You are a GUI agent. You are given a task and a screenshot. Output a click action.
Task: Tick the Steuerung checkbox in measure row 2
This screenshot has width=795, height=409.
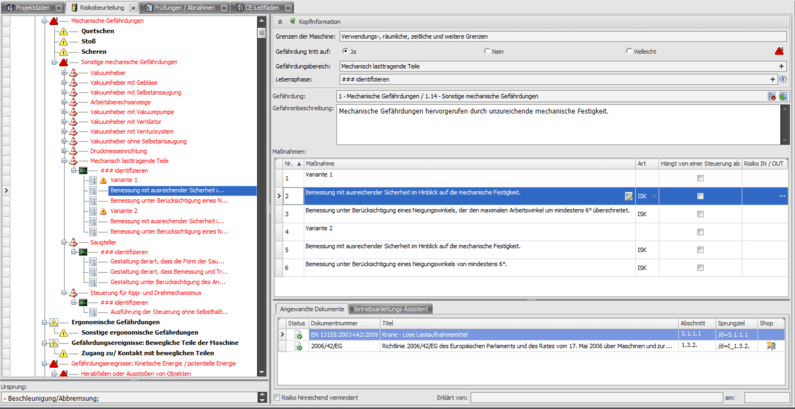pyautogui.click(x=700, y=196)
